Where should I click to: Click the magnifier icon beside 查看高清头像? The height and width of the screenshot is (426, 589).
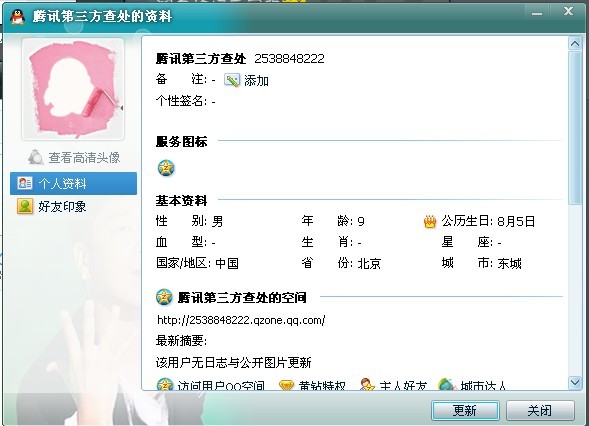pos(36,157)
